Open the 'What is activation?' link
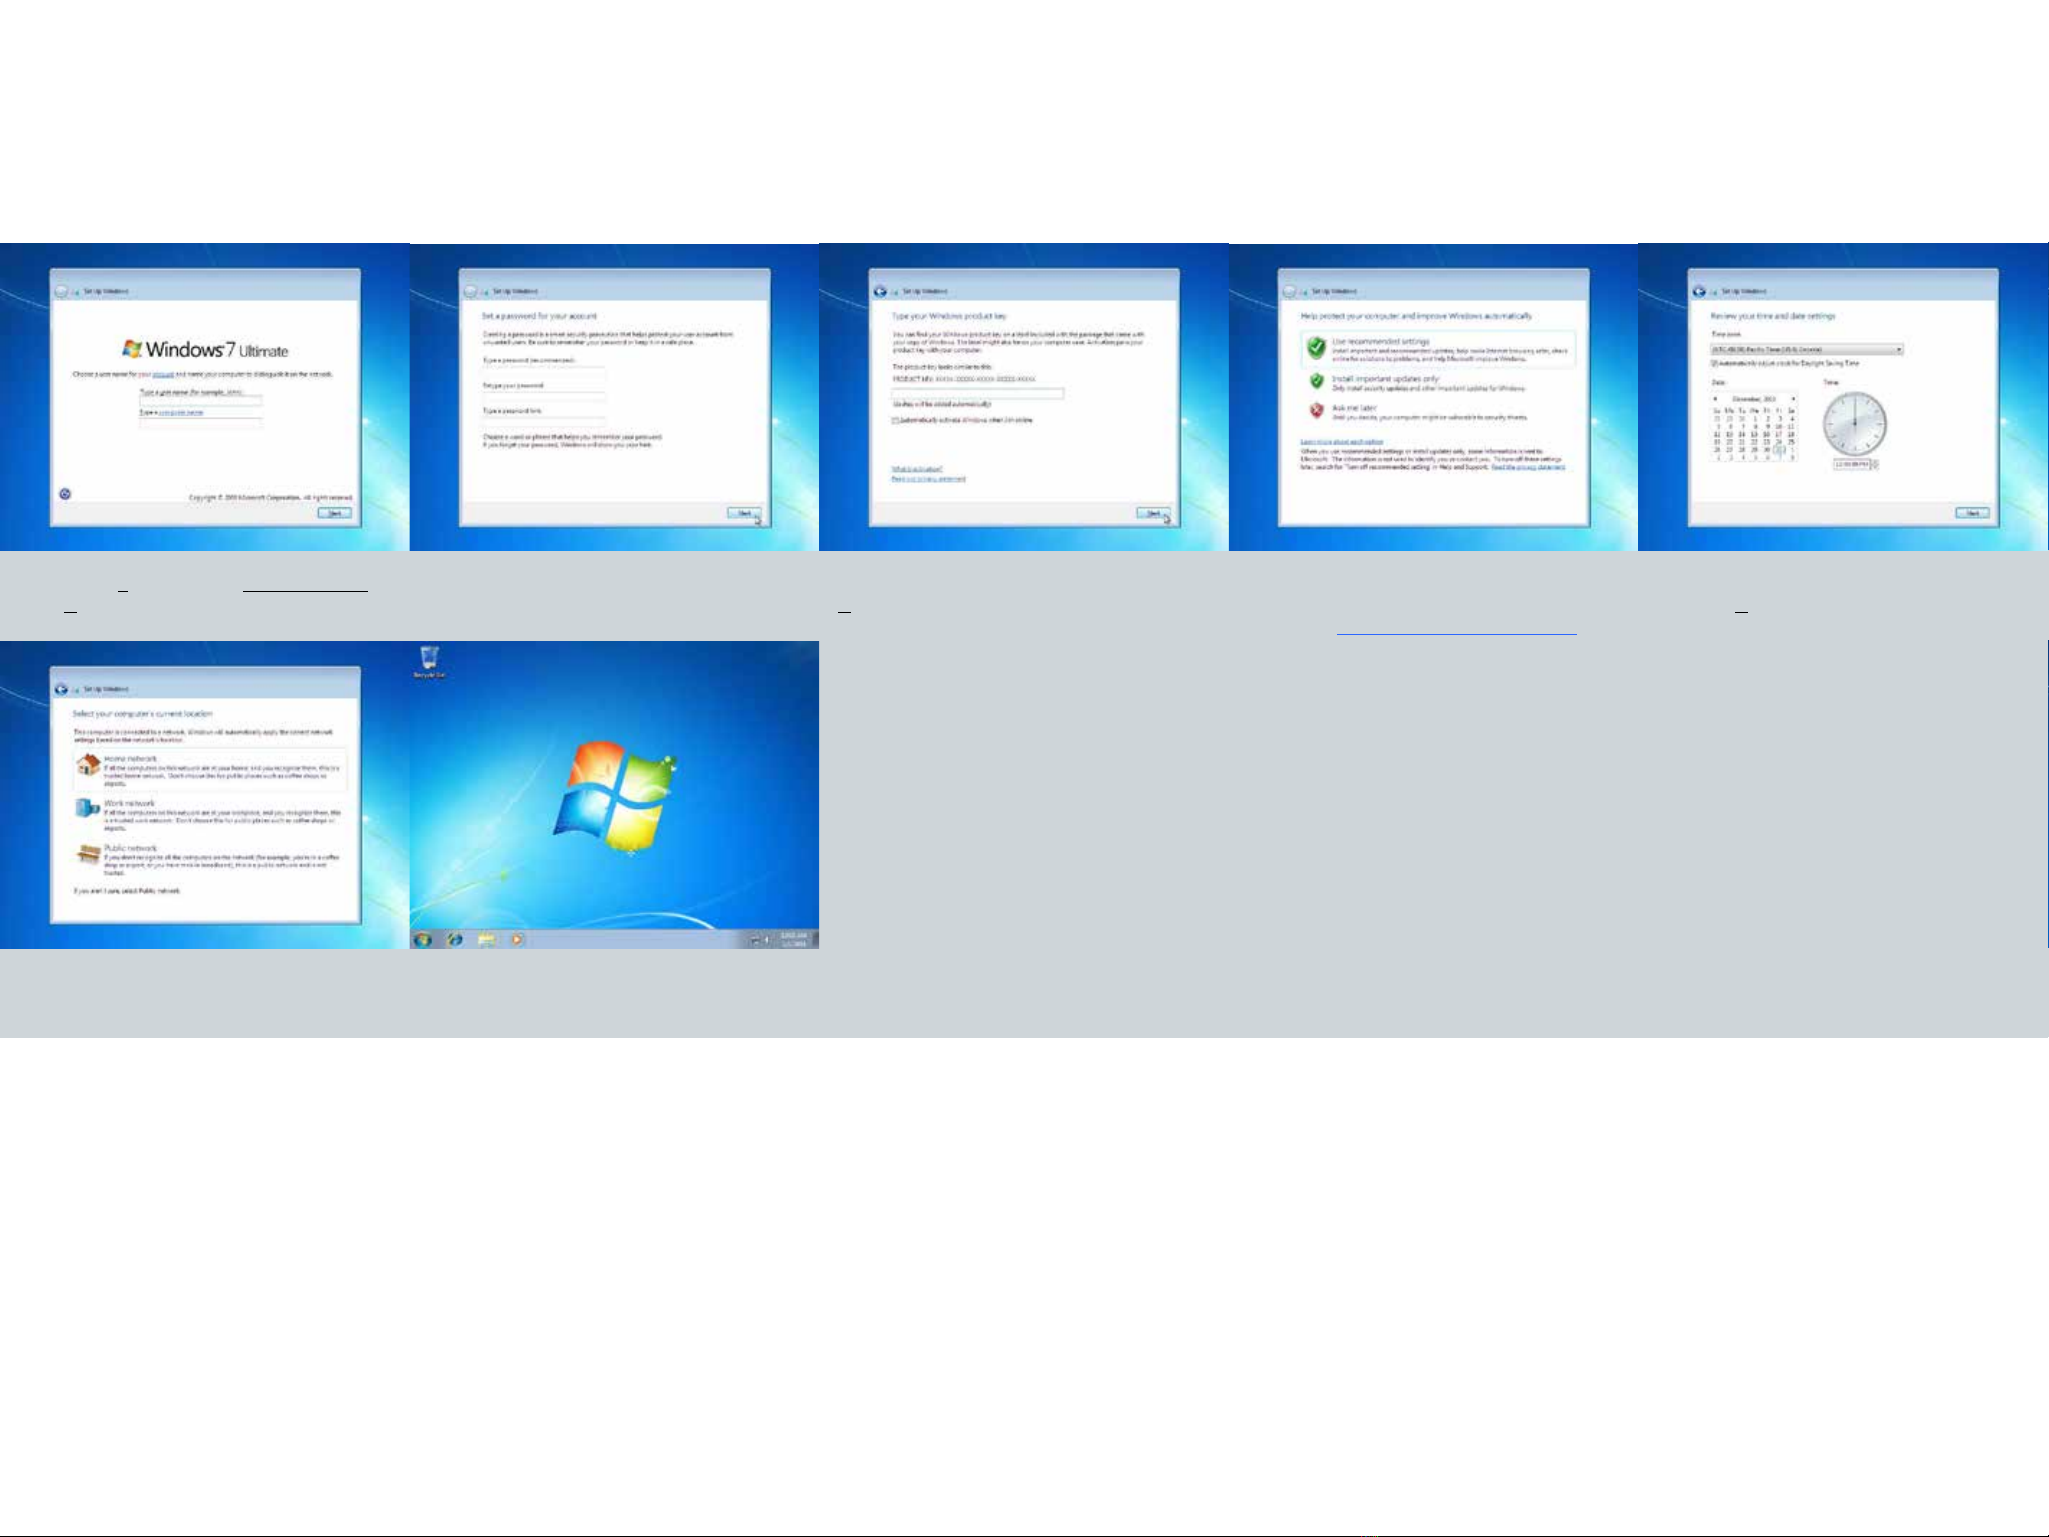The height and width of the screenshot is (1537, 2049). (x=917, y=468)
